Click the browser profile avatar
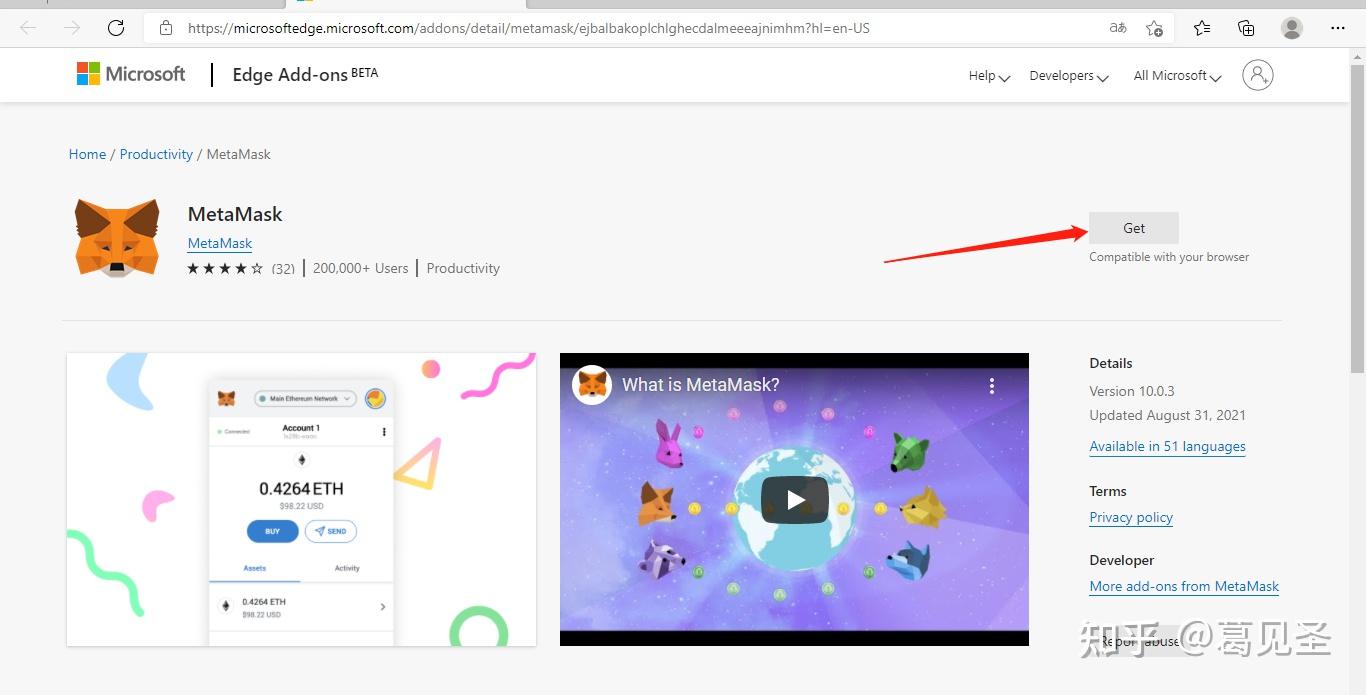The height and width of the screenshot is (695, 1366). click(1292, 28)
